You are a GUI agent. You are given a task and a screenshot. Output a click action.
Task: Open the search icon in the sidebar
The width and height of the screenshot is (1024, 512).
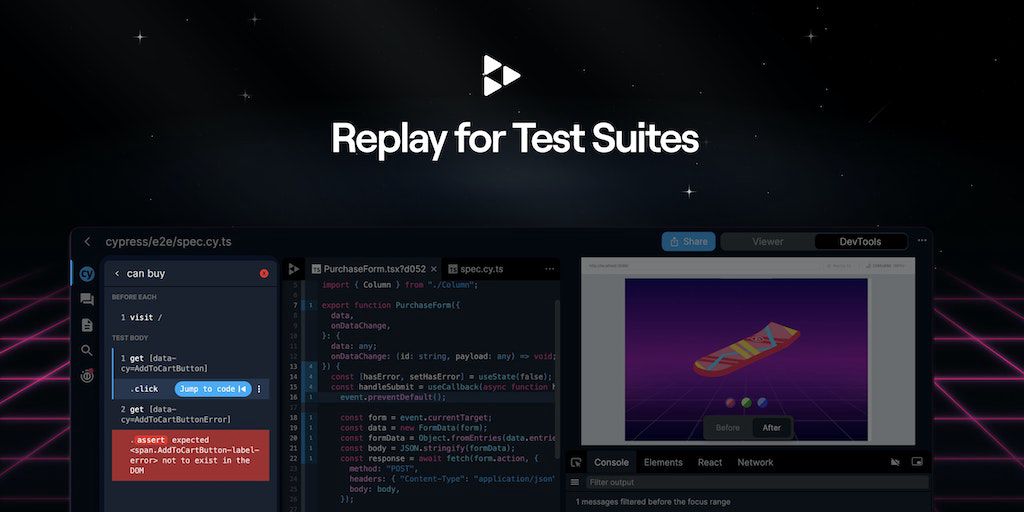(87, 350)
